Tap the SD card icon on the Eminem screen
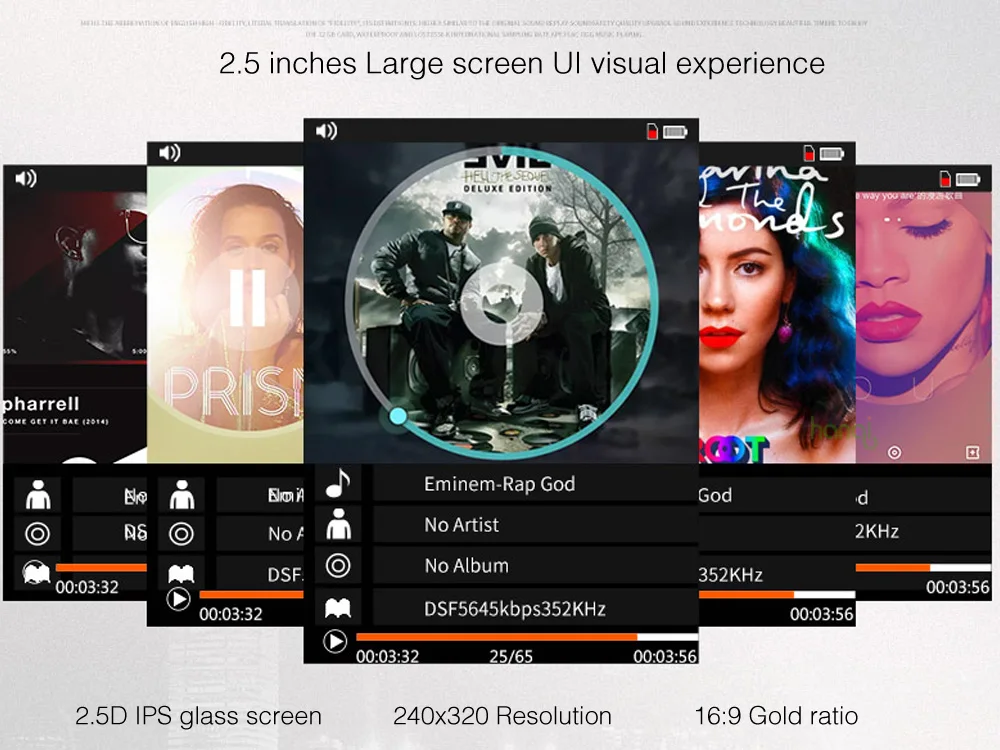 click(x=652, y=131)
